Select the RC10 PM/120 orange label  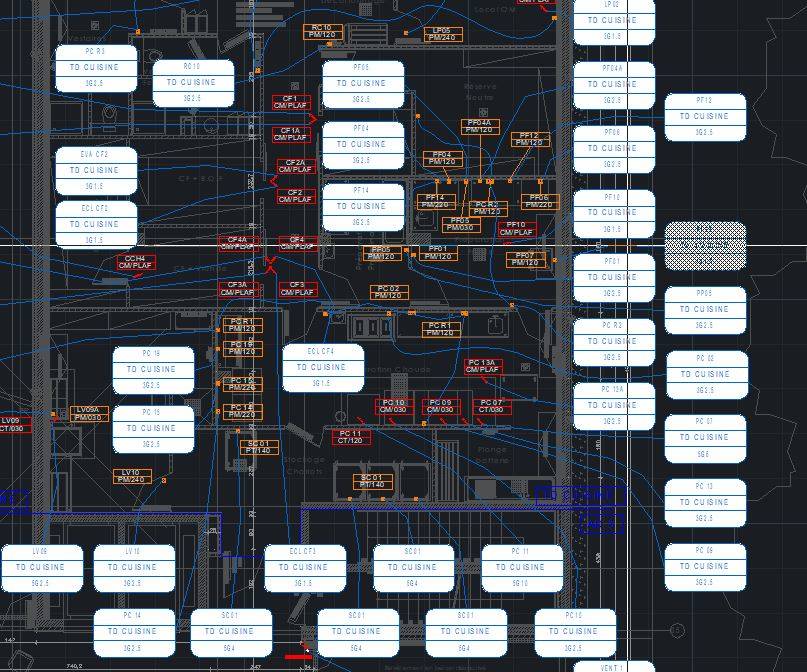tap(322, 32)
